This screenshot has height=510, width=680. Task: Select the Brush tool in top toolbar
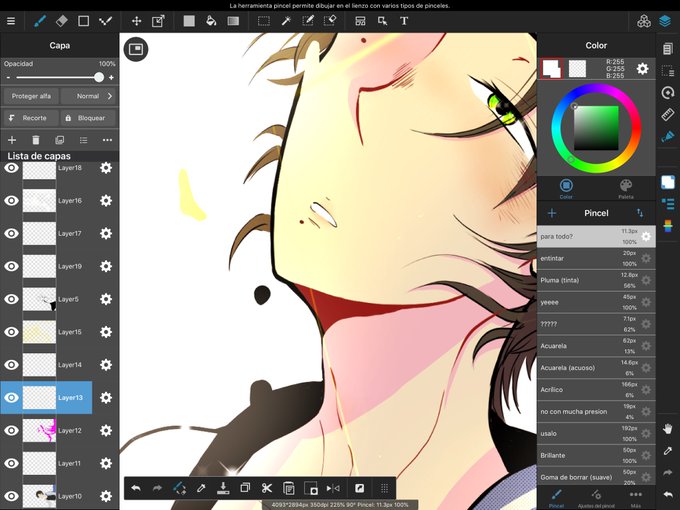coord(40,21)
